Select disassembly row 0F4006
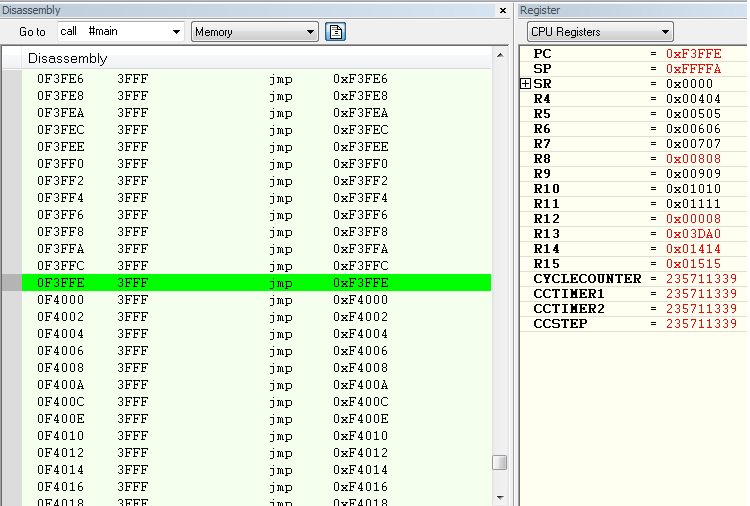750x506 pixels. point(256,351)
